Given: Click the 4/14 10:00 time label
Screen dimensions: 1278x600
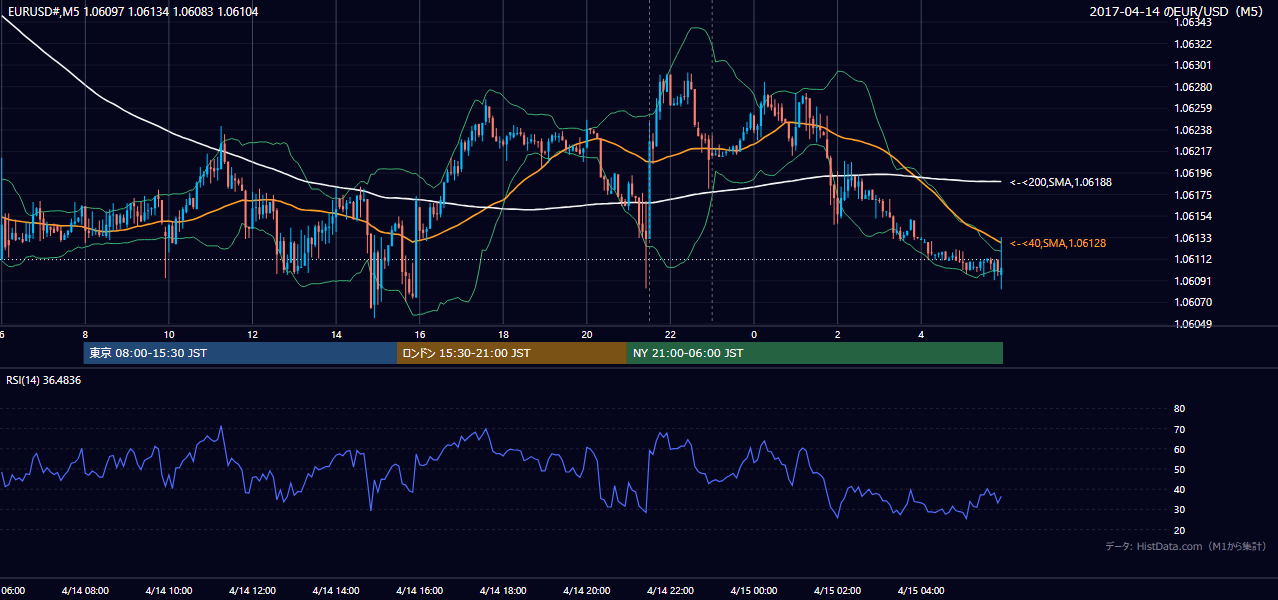Looking at the screenshot, I should (x=168, y=590).
